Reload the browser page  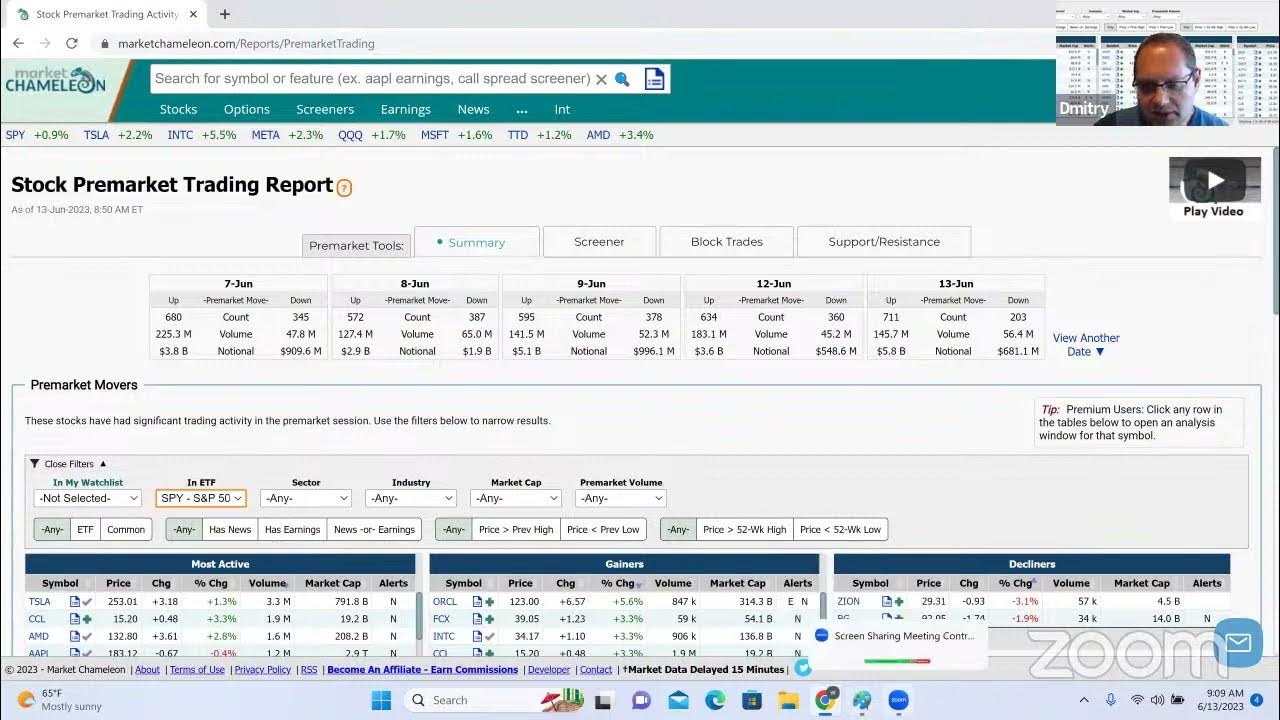pos(71,43)
